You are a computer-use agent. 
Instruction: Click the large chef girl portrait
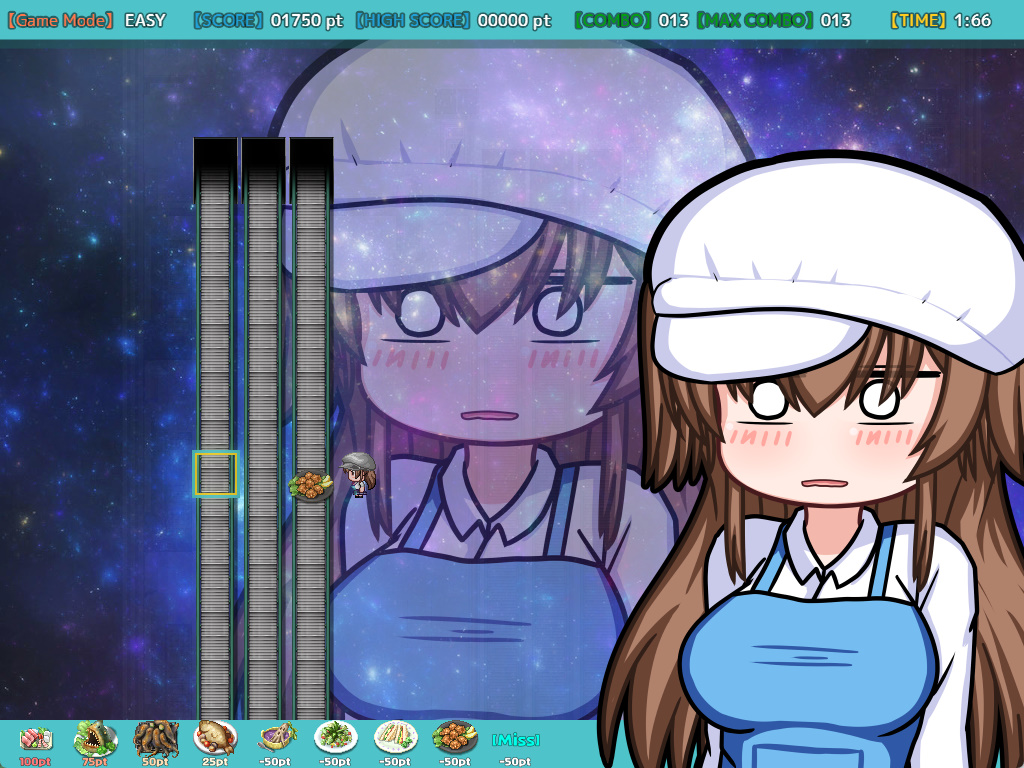click(x=813, y=460)
